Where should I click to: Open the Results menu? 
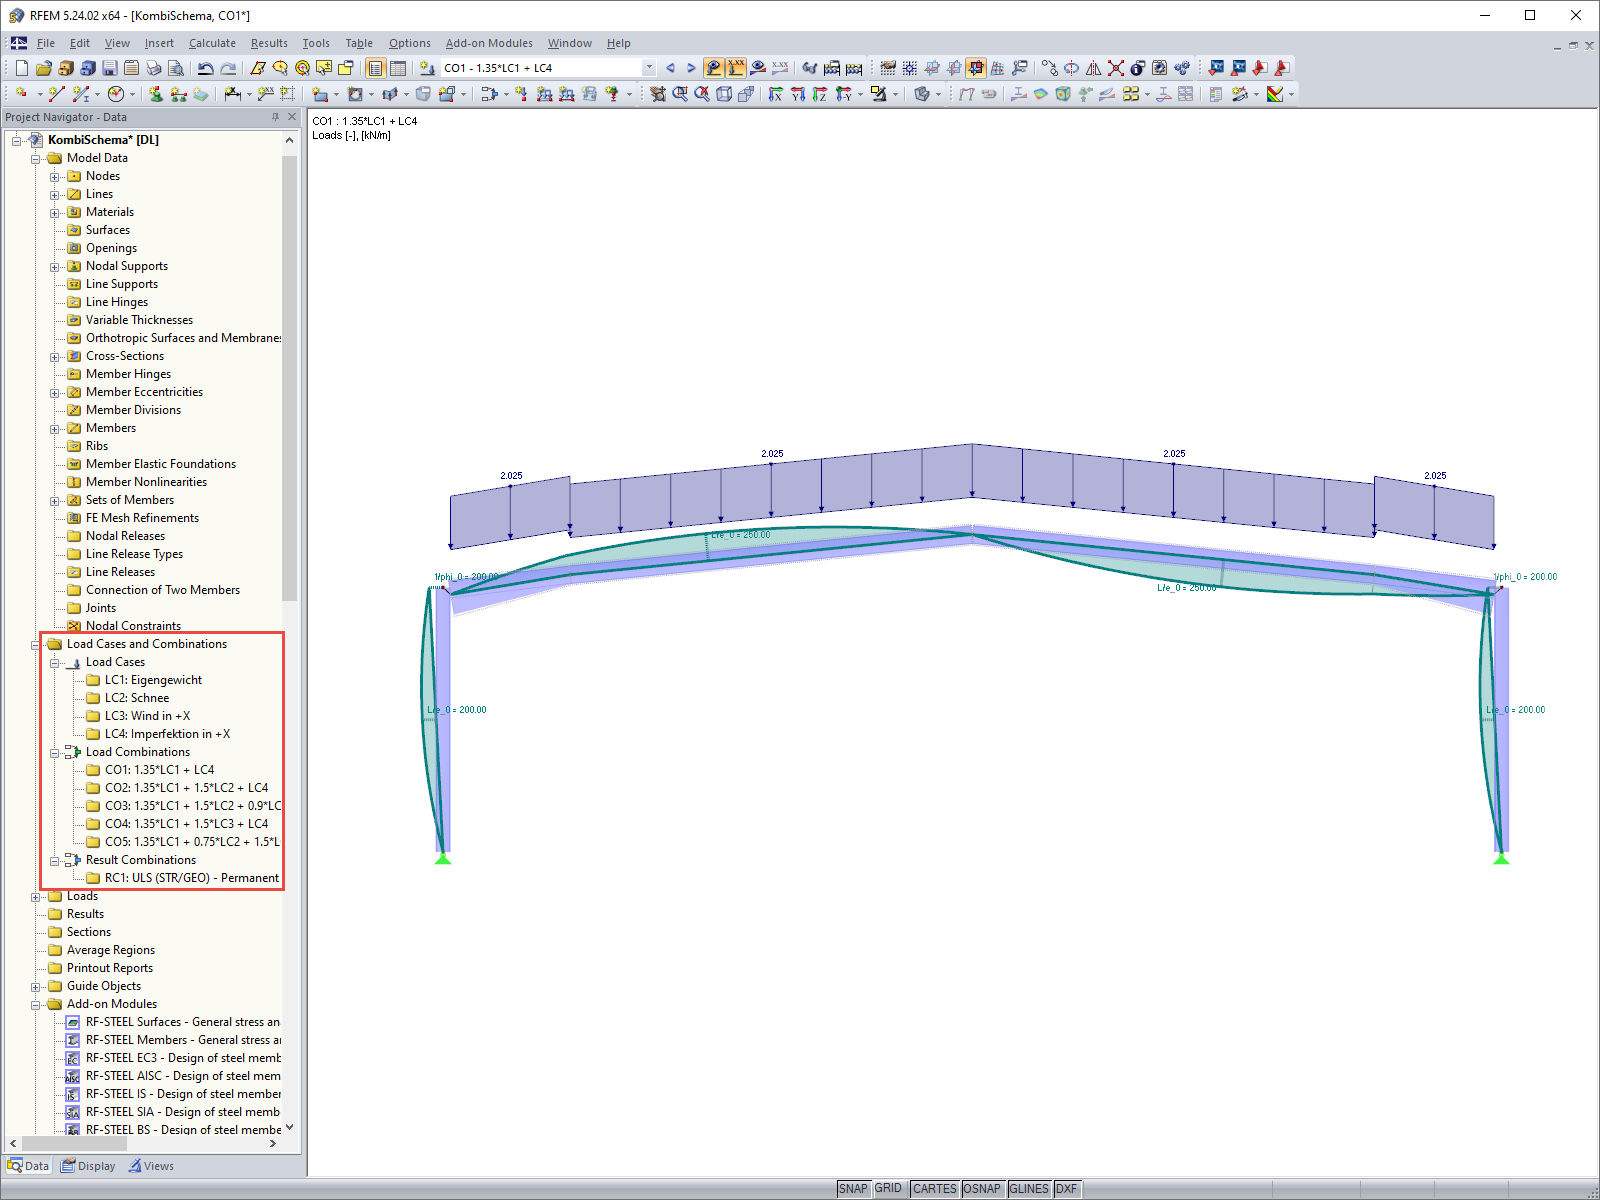click(269, 43)
